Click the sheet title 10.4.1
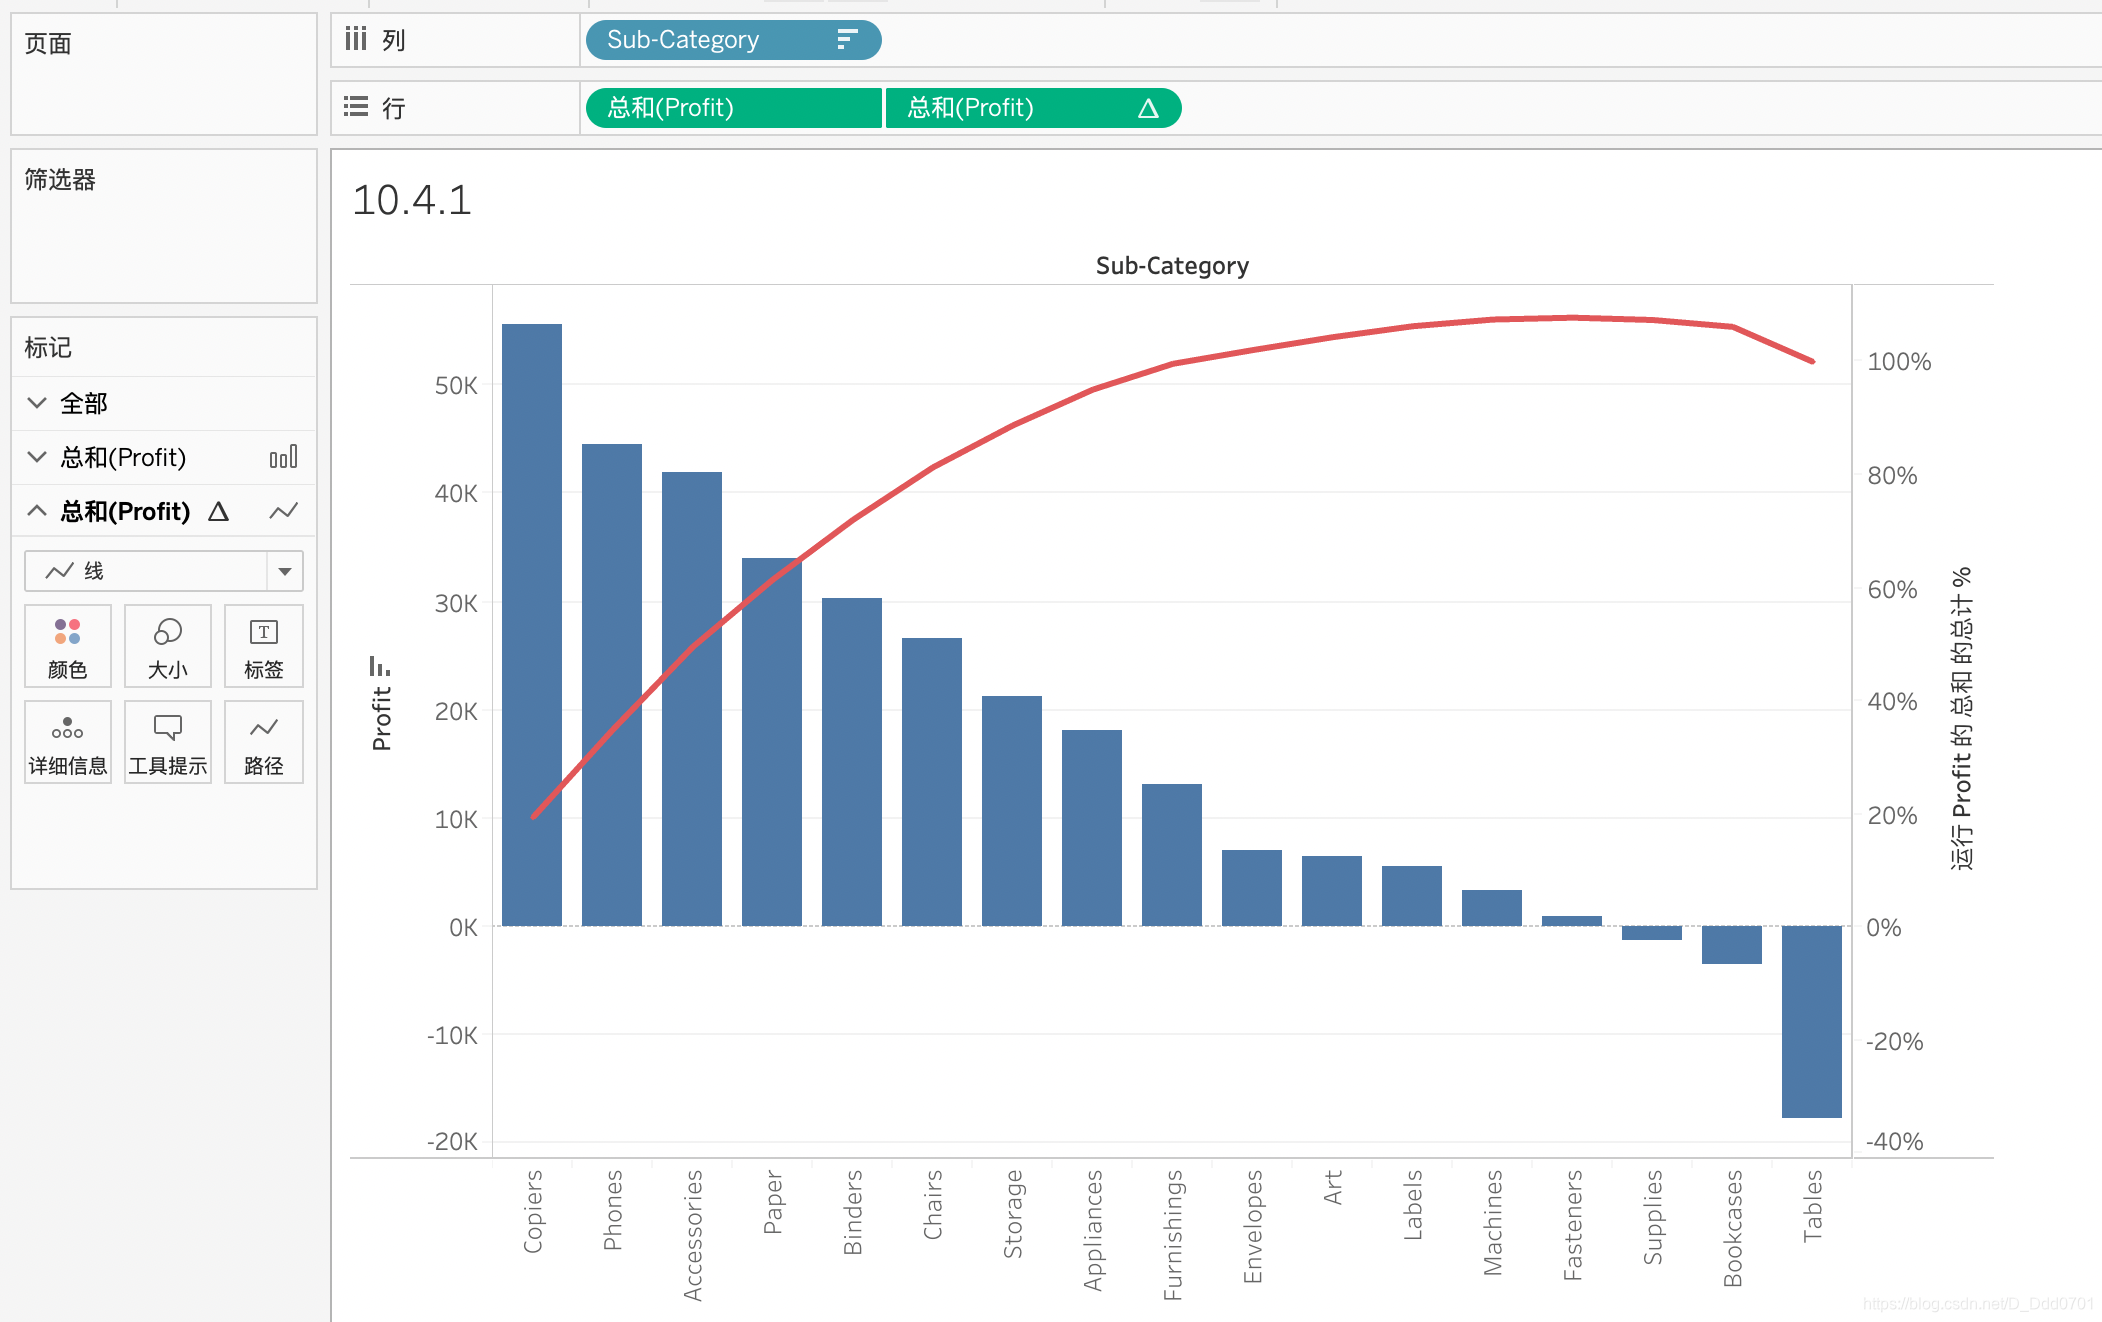Screen dimensions: 2102x1322 click(411, 200)
